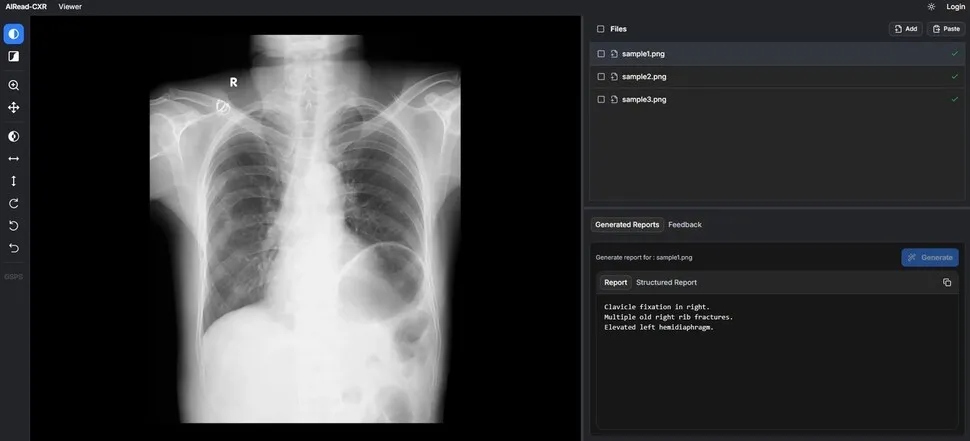The image size is (970, 441).
Task: Rotate the image clockwise
Action: [14, 203]
